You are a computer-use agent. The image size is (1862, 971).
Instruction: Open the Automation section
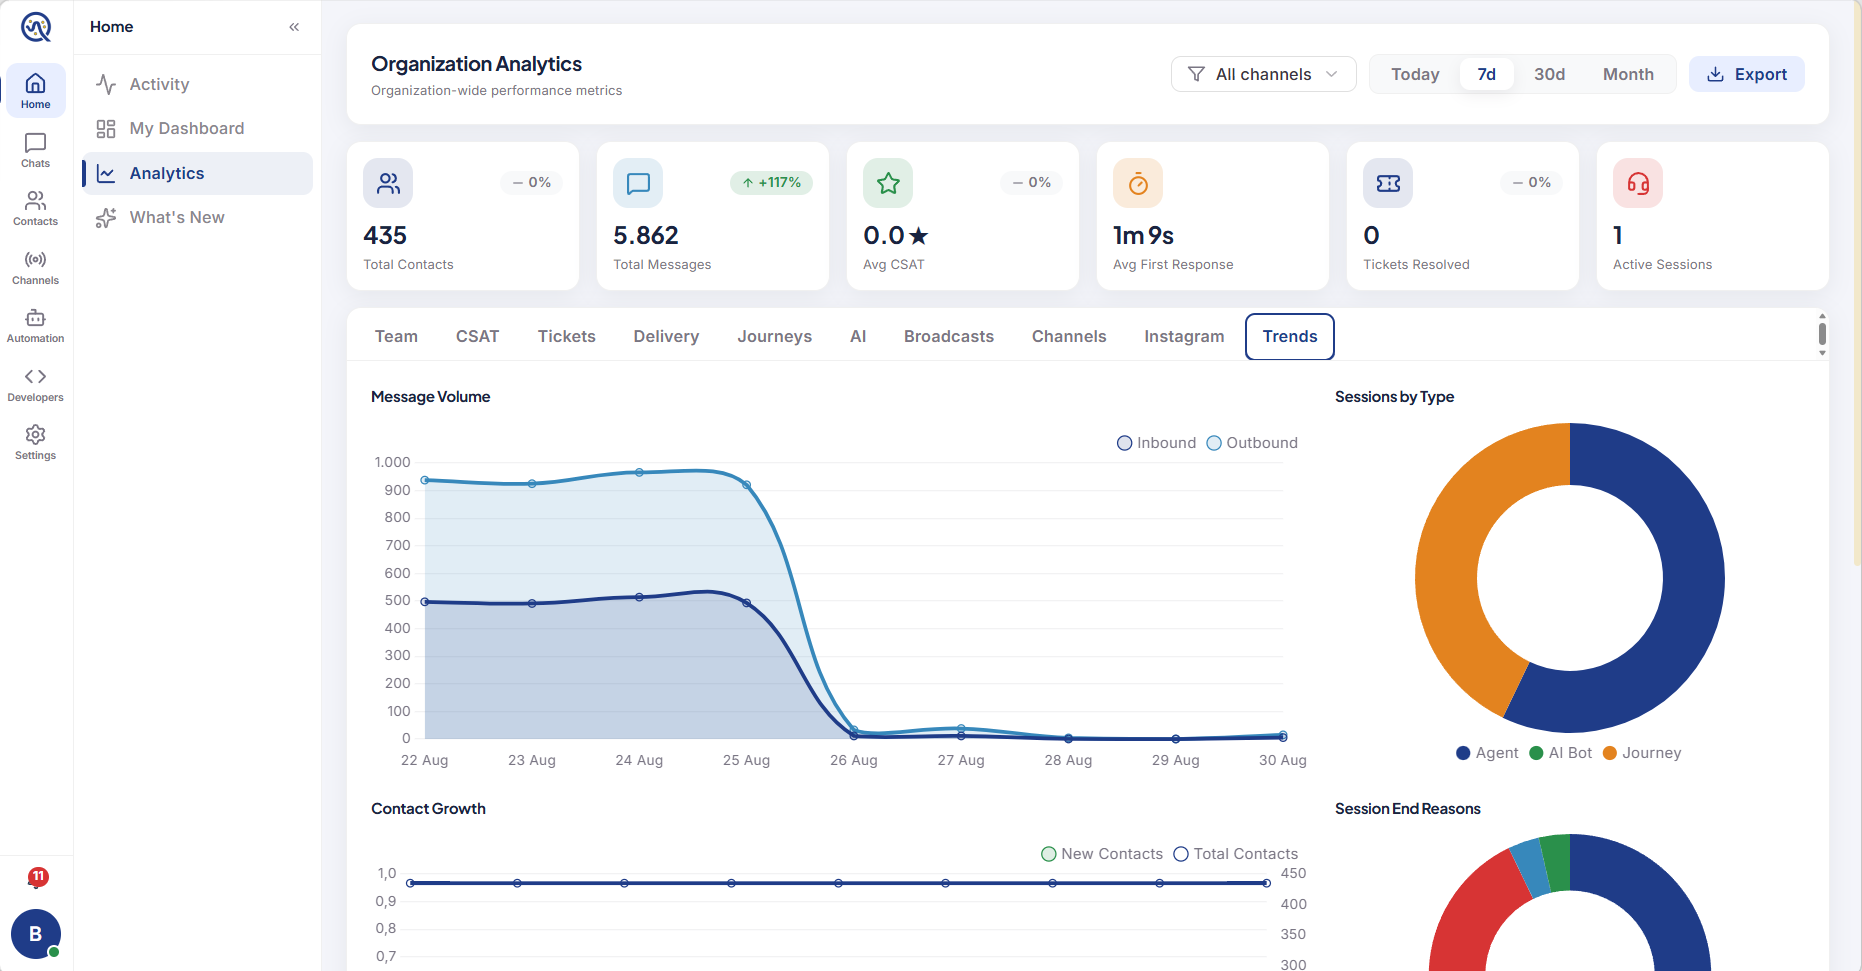point(36,325)
